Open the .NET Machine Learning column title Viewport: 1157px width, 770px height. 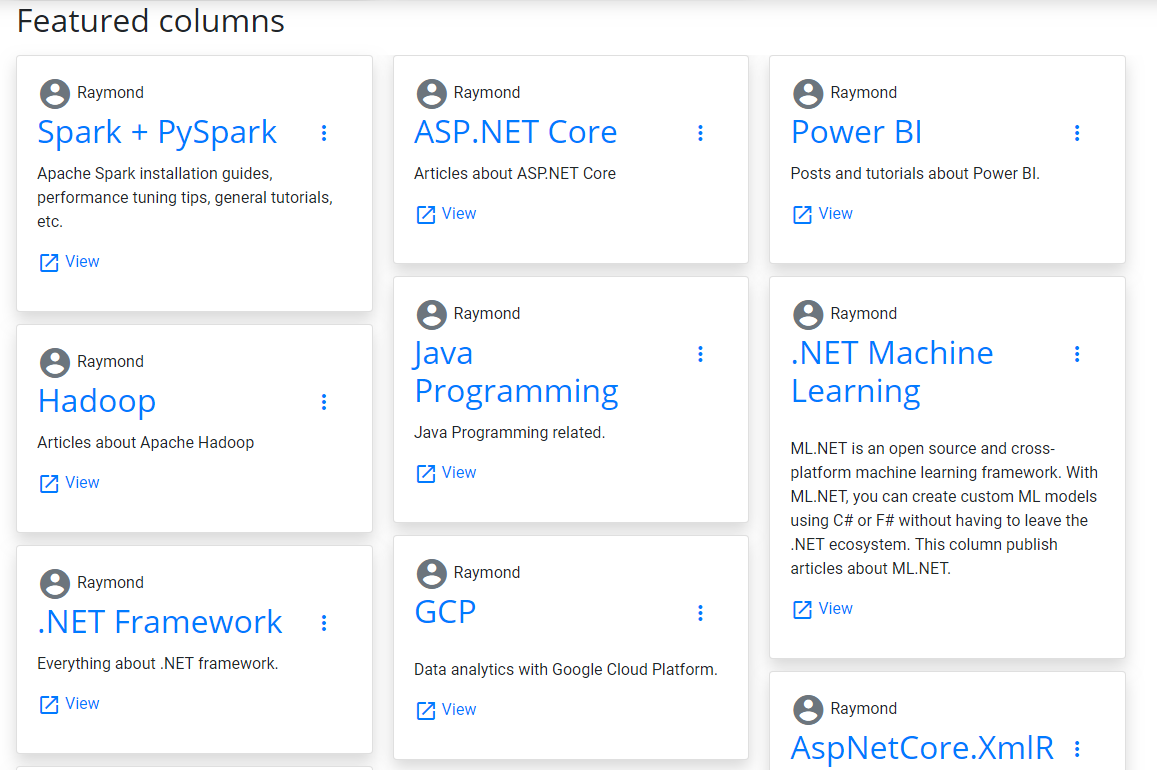coord(891,372)
